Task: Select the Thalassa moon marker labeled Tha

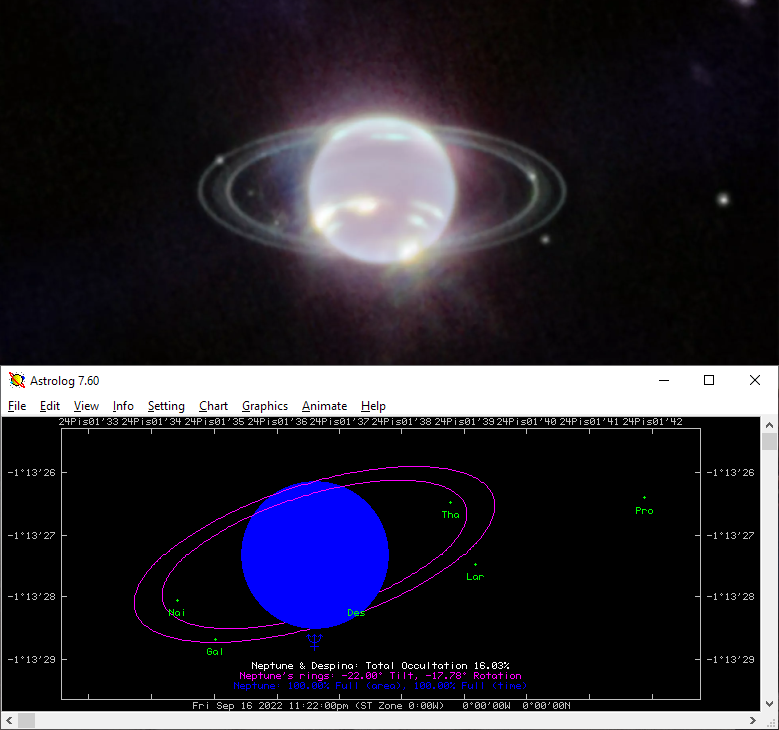Action: pyautogui.click(x=451, y=514)
